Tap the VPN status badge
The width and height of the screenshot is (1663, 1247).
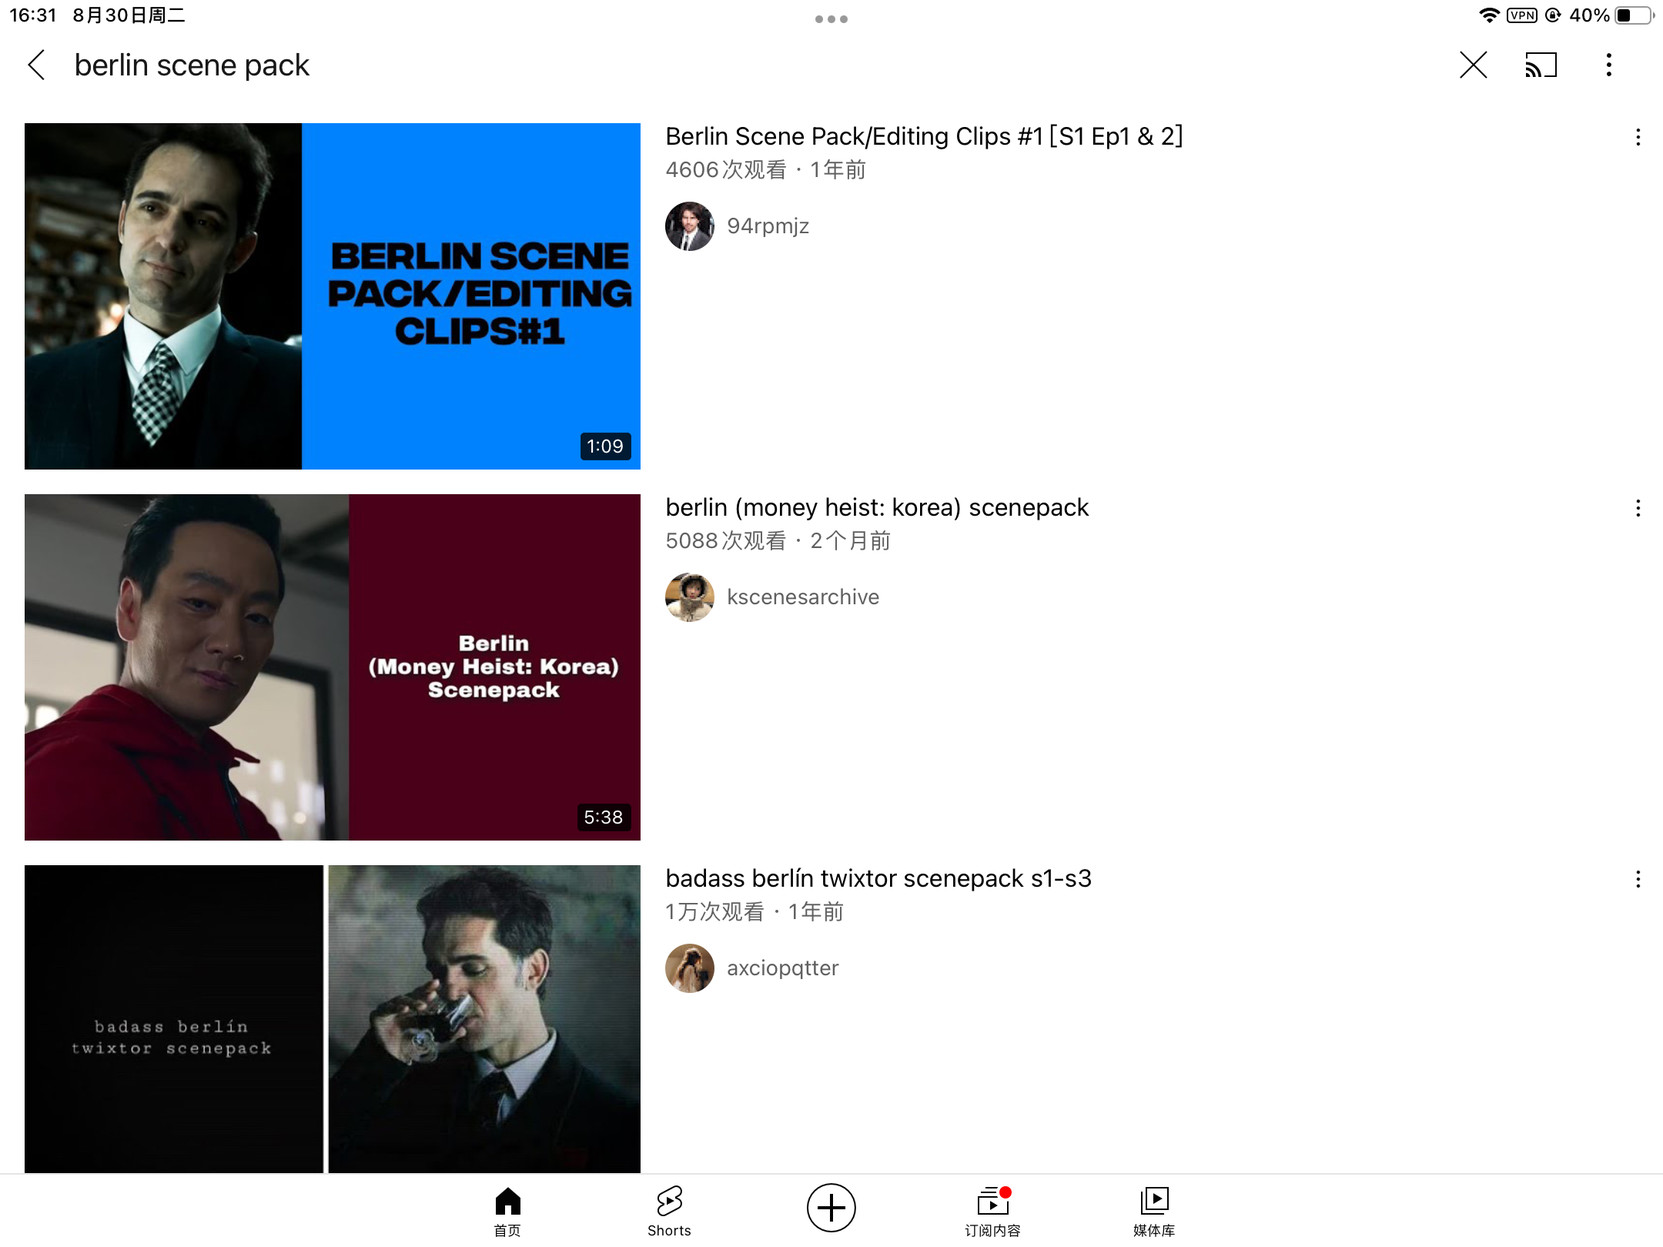click(x=1522, y=15)
